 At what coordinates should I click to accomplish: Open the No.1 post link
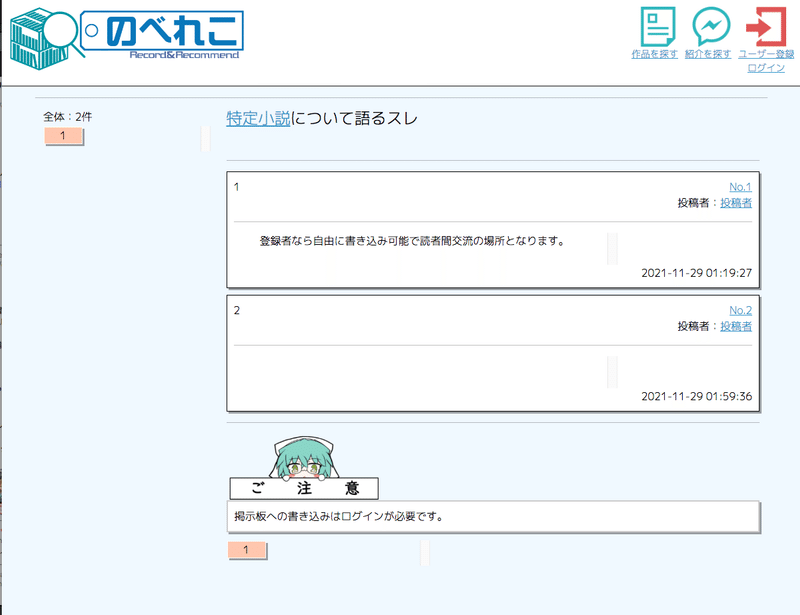tap(740, 187)
